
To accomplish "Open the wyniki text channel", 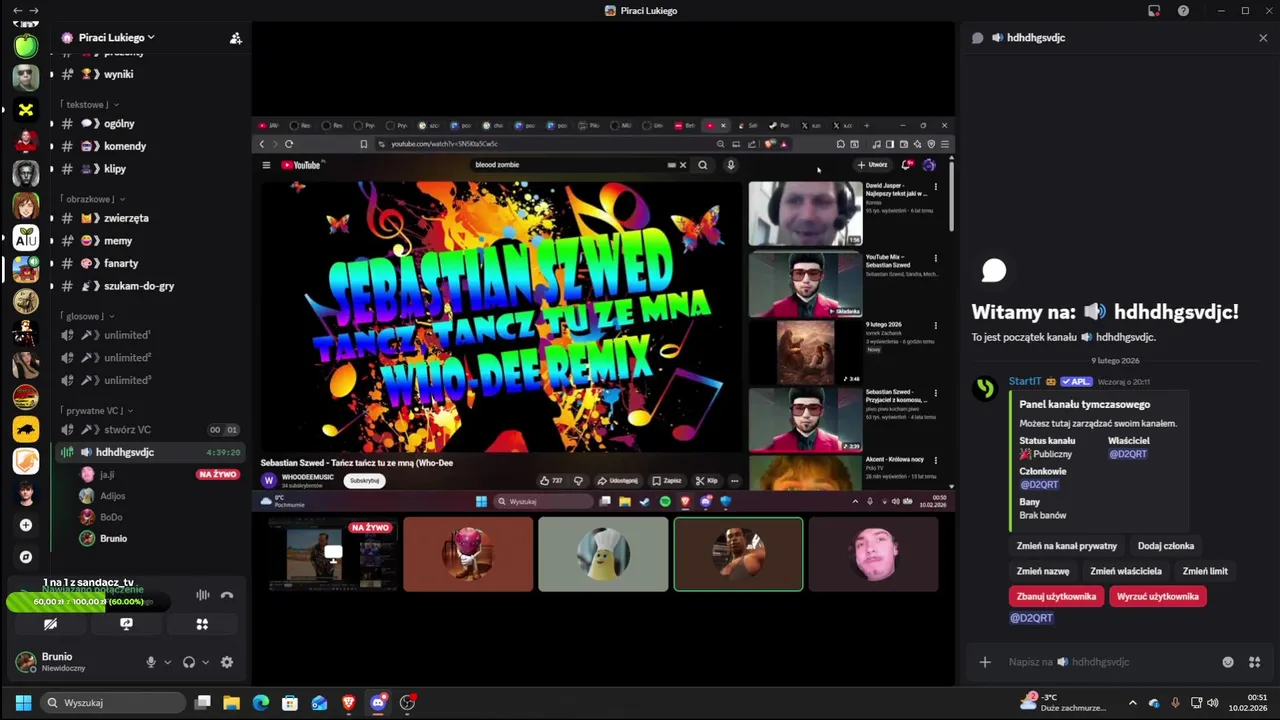I will 148,74.
